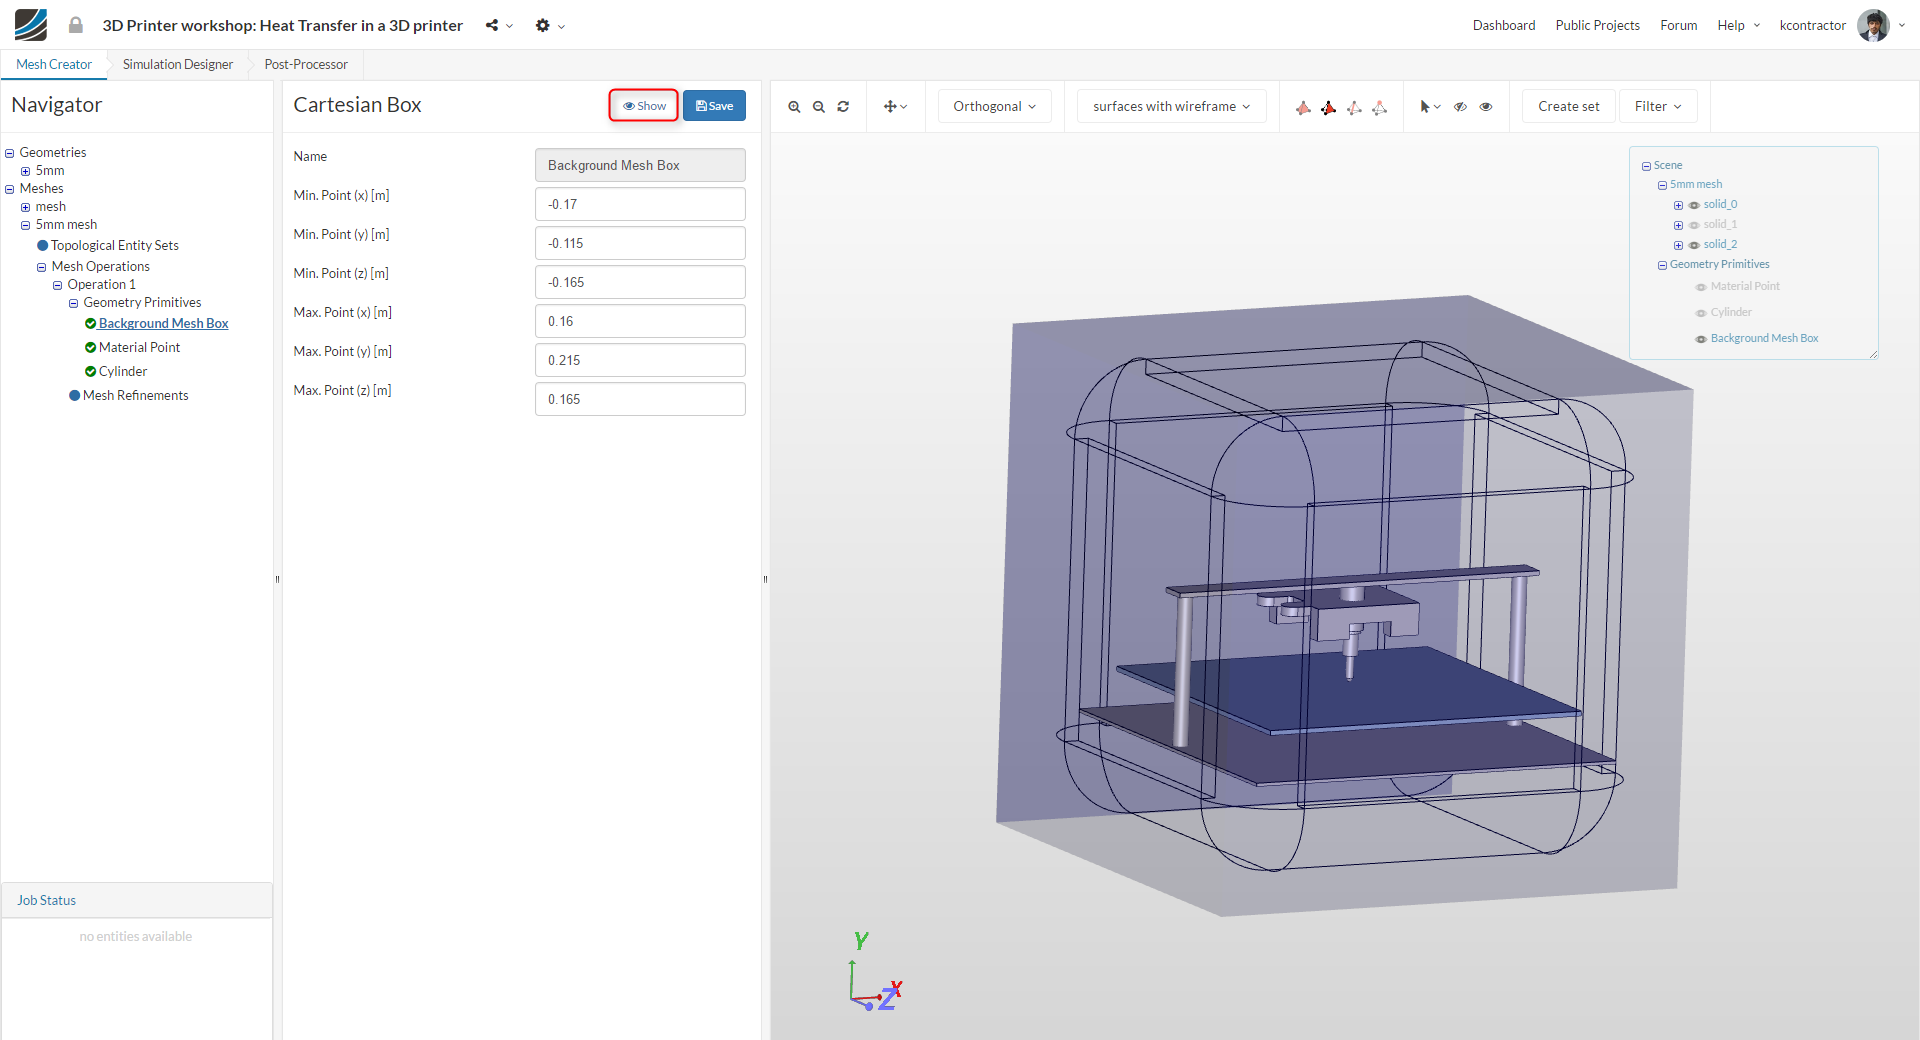Viewport: 1920px width, 1040px height.
Task: Click the zoom in magnifier icon
Action: tap(794, 107)
